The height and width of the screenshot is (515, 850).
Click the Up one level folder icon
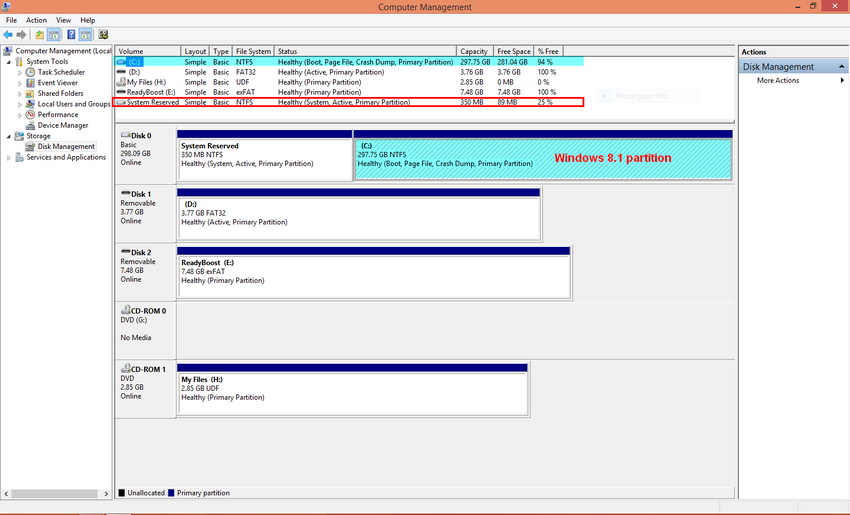(x=40, y=35)
